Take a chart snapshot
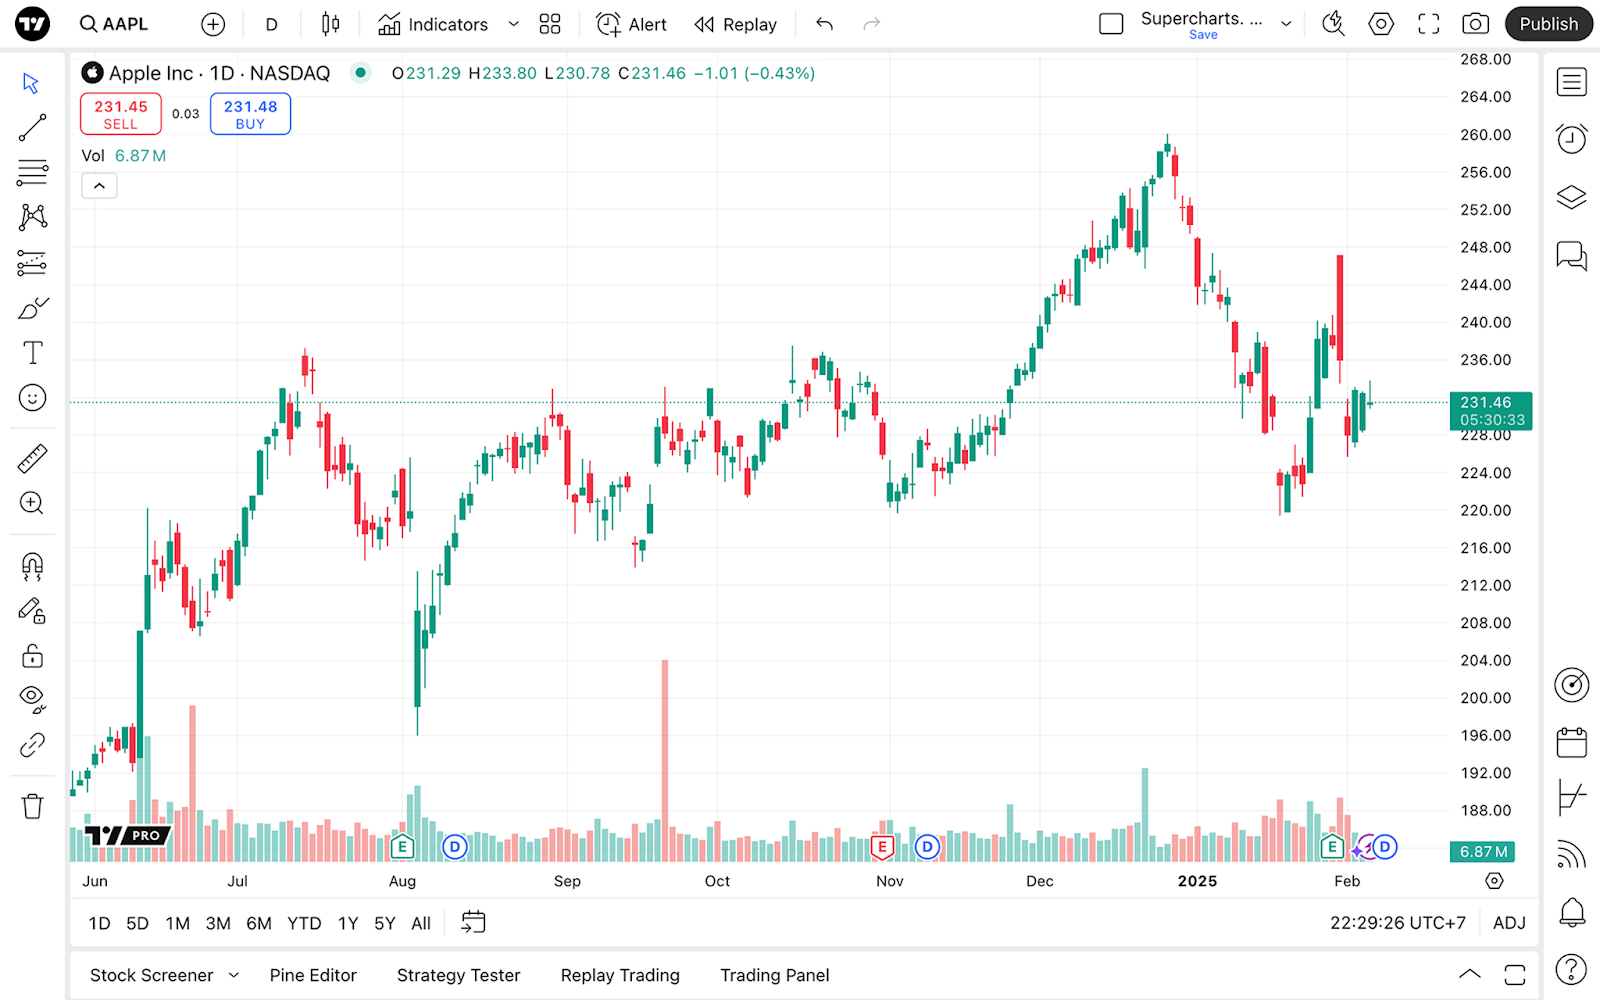Screen dimensions: 1600x1000 click(x=1475, y=23)
